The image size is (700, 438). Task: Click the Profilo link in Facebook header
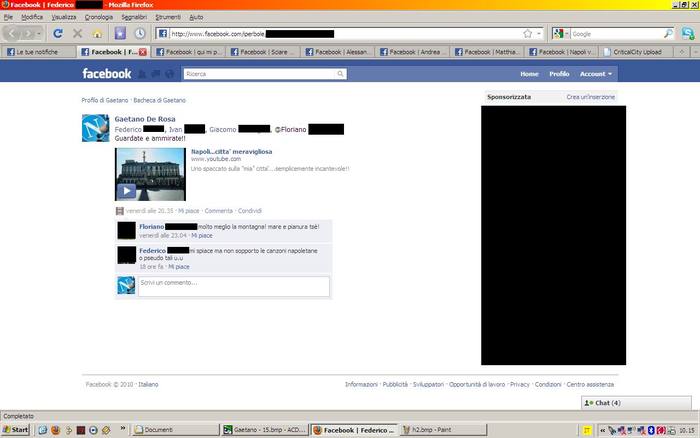click(559, 74)
